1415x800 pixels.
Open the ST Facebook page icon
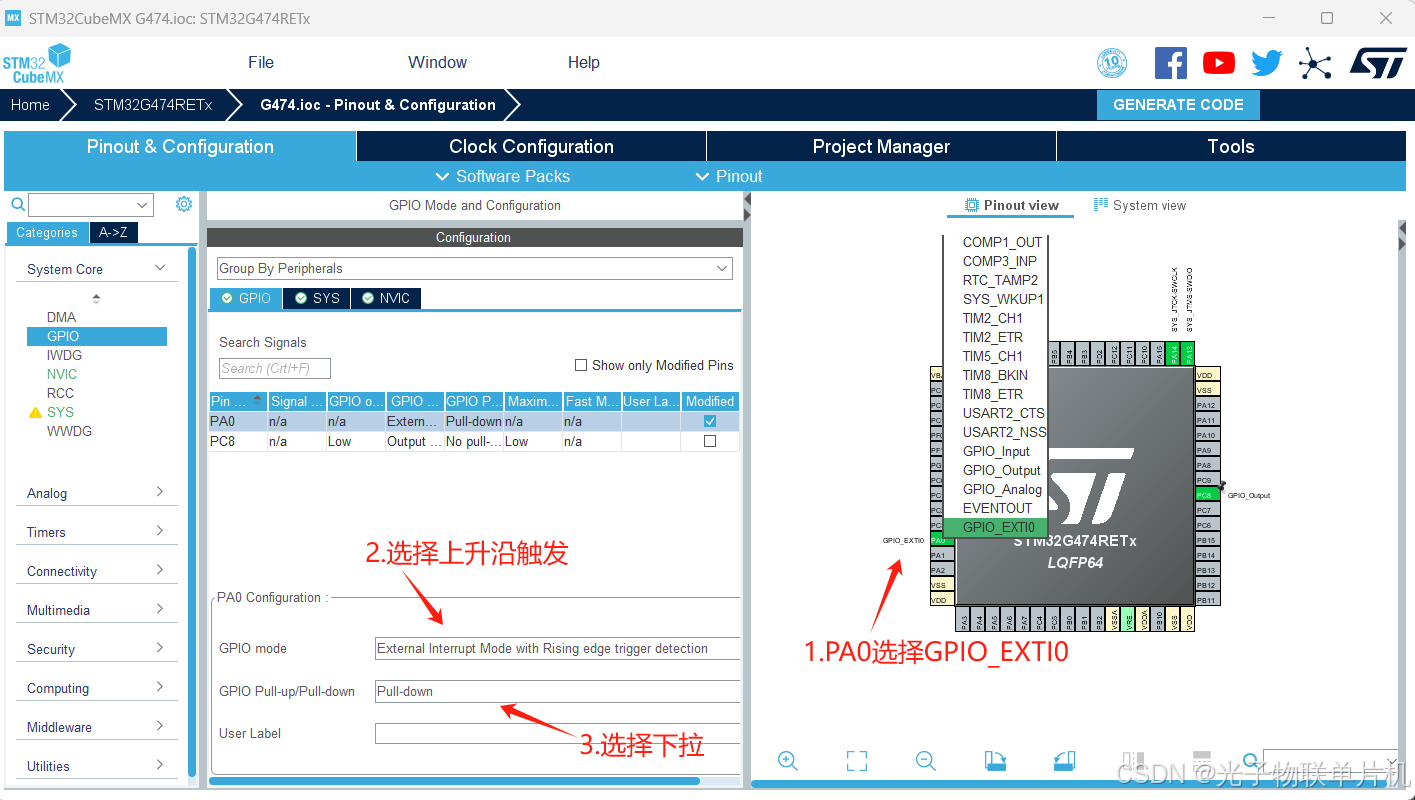(1171, 63)
